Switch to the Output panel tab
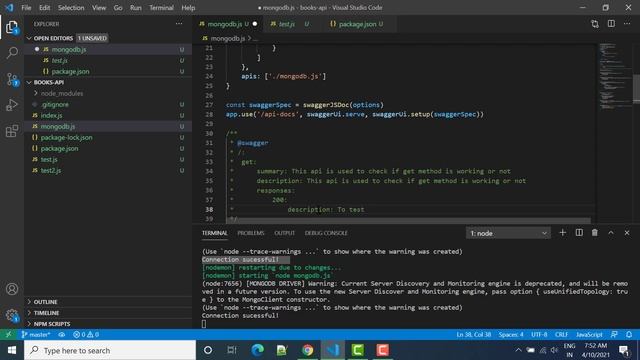This screenshot has height=360, width=640. 284,233
